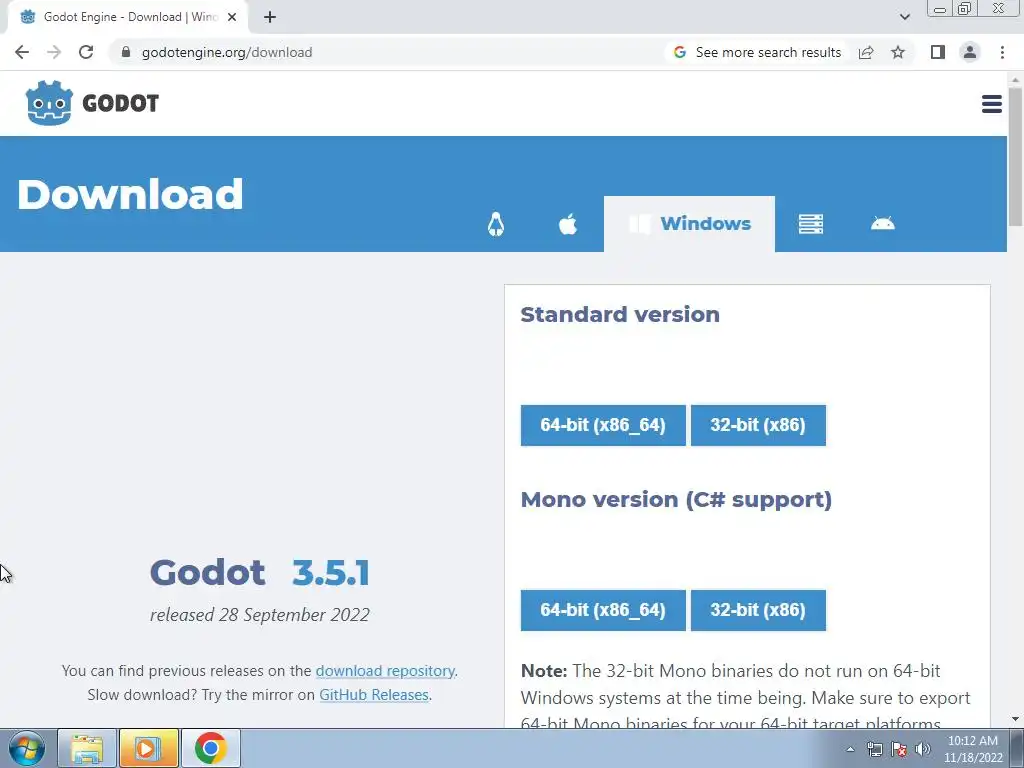The height and width of the screenshot is (768, 1024).
Task: Close the Godot Engine Download tab
Action: [232, 17]
